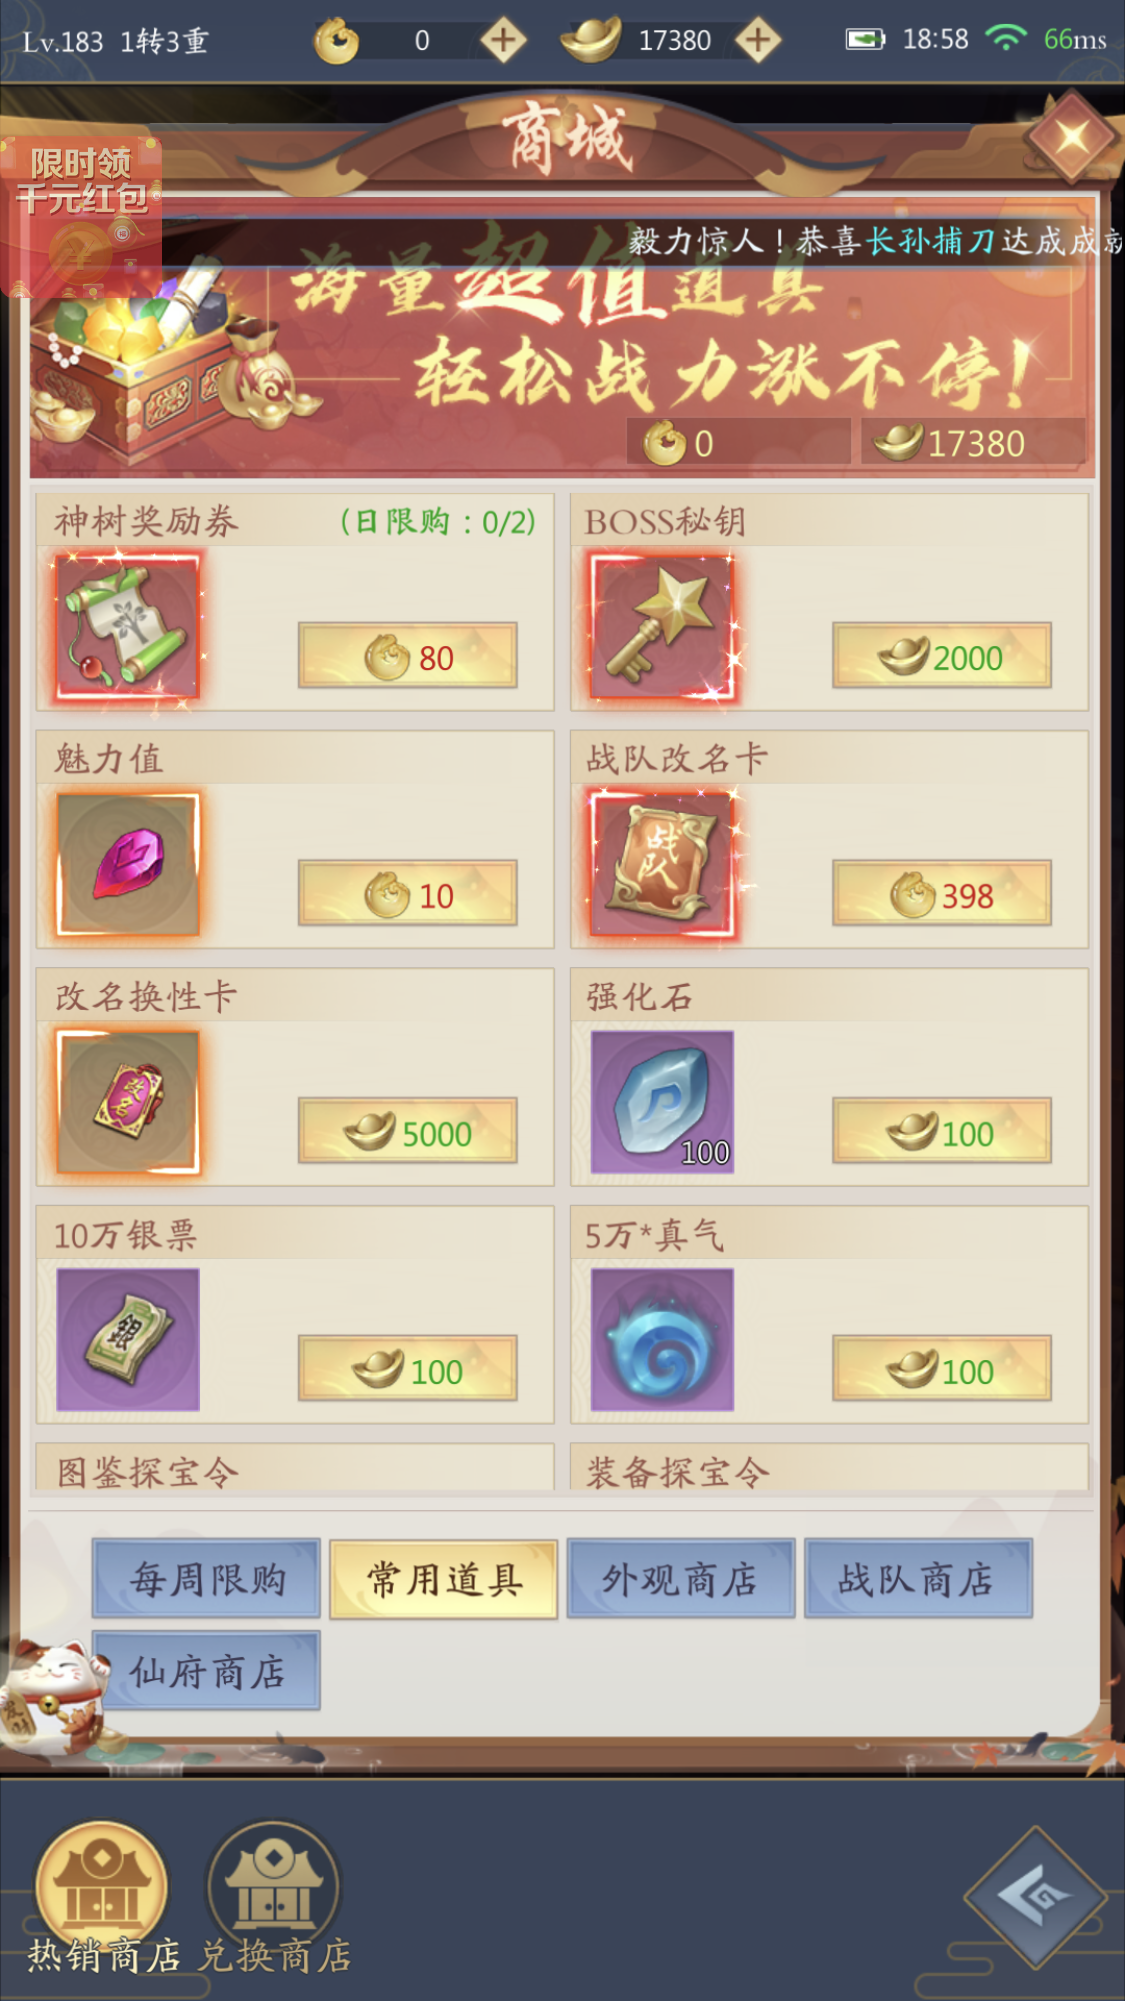
Task: Open the 战队商店 tab
Action: click(917, 1579)
